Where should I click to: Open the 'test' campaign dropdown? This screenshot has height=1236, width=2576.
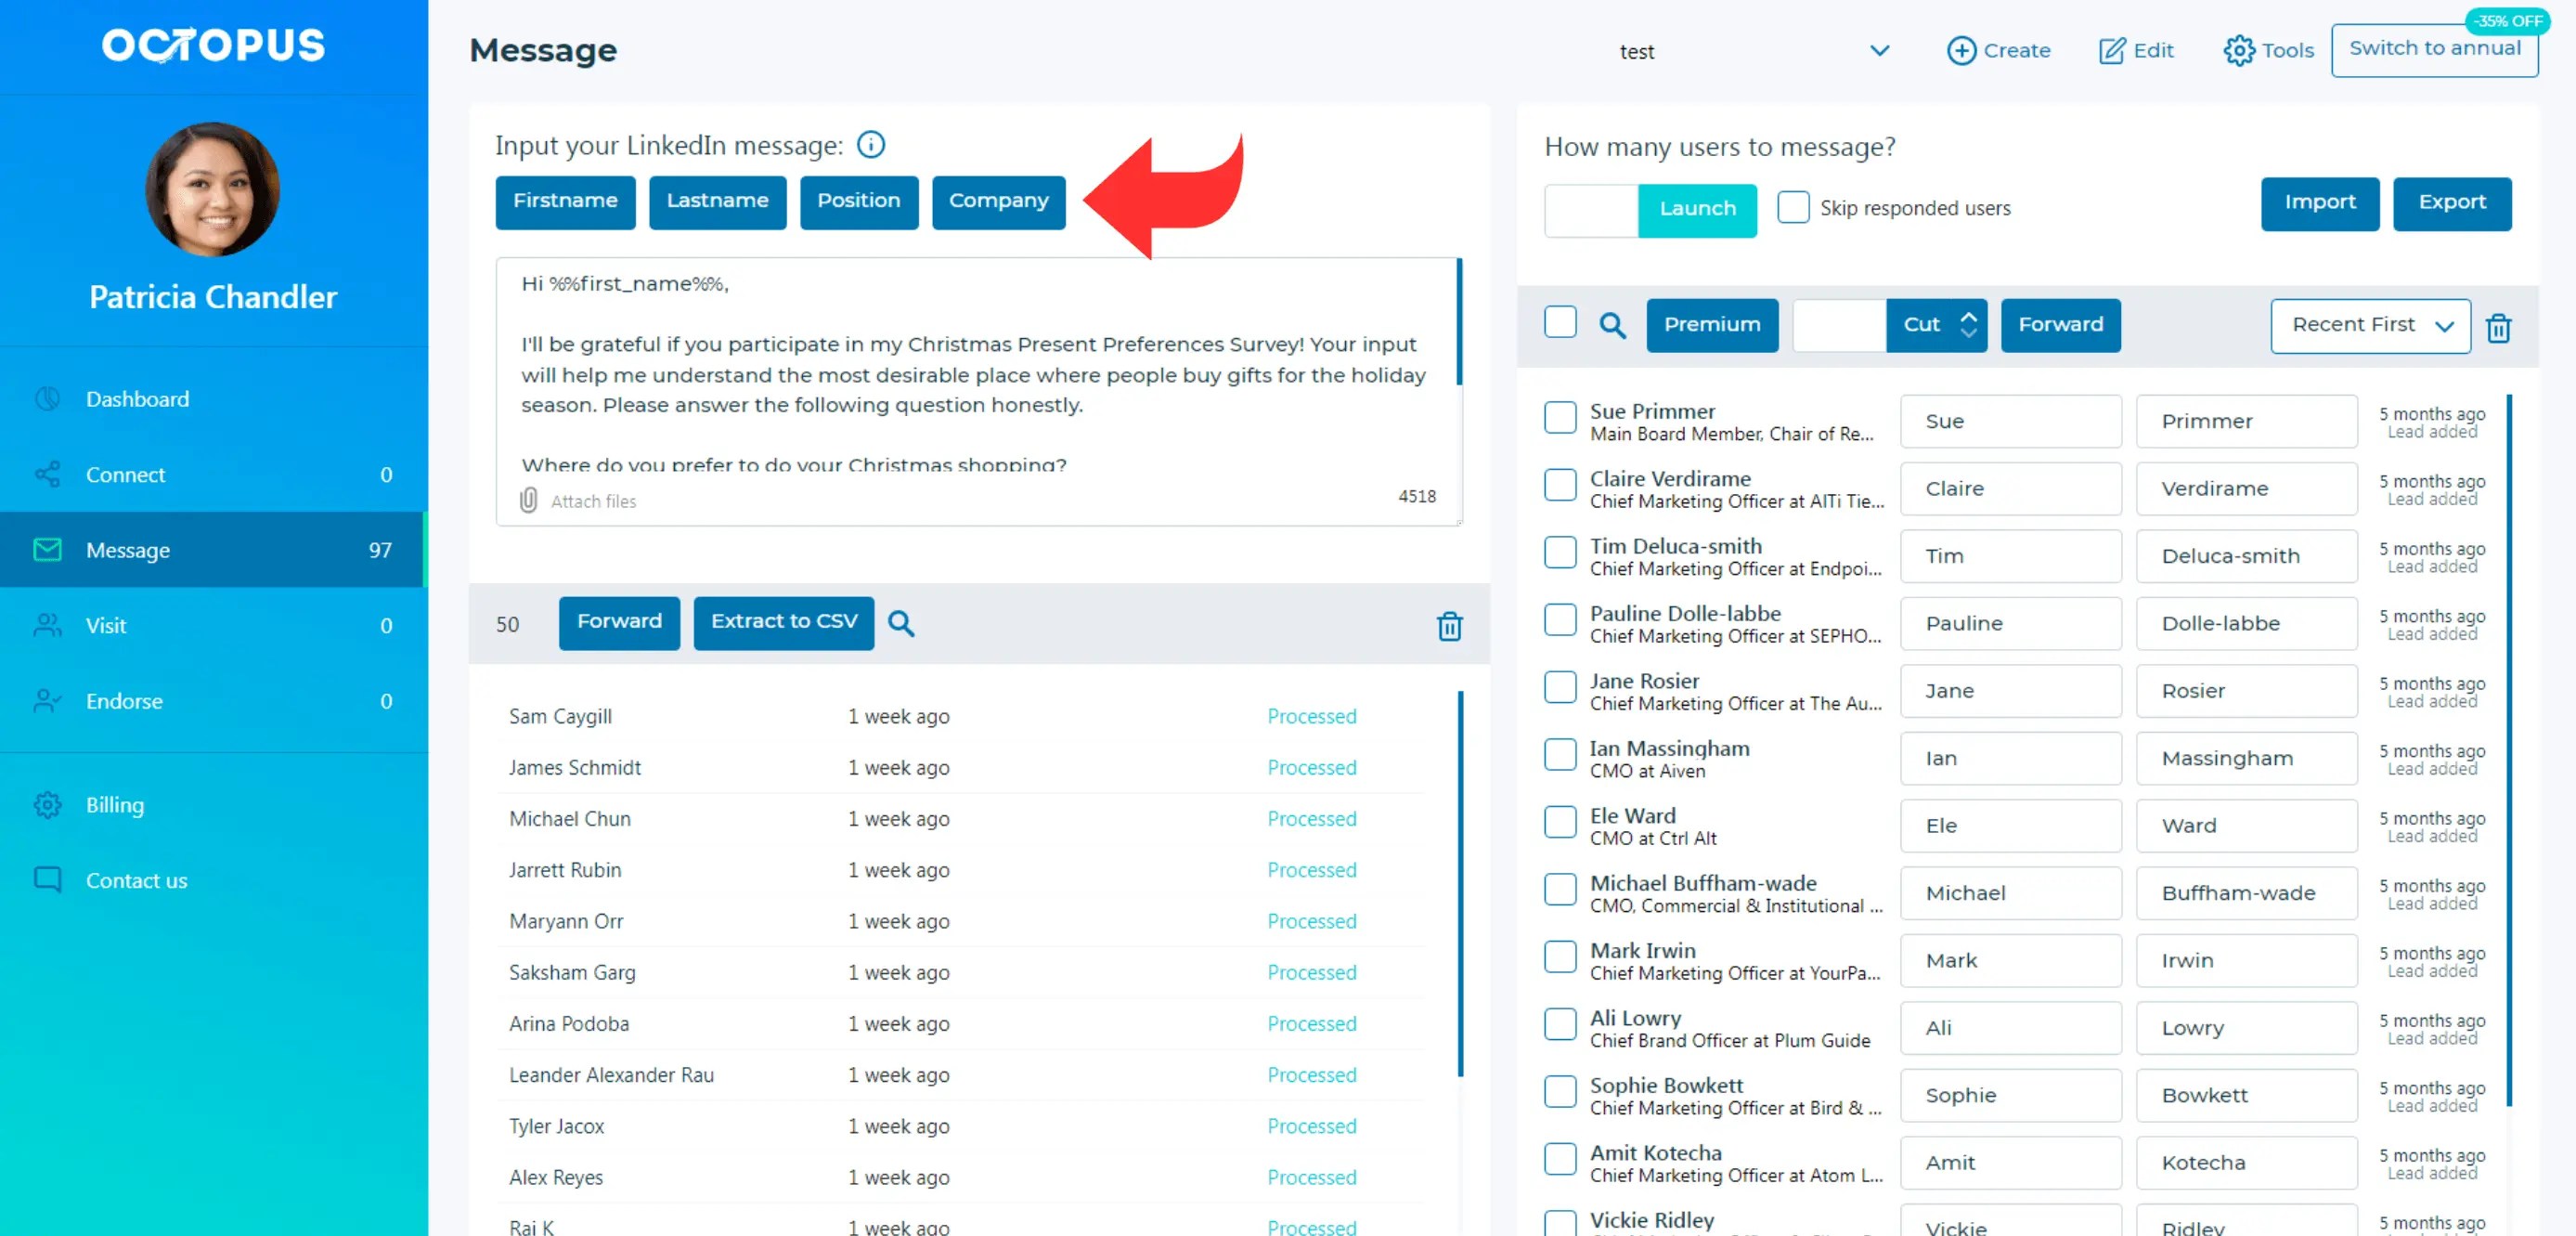click(x=1879, y=50)
